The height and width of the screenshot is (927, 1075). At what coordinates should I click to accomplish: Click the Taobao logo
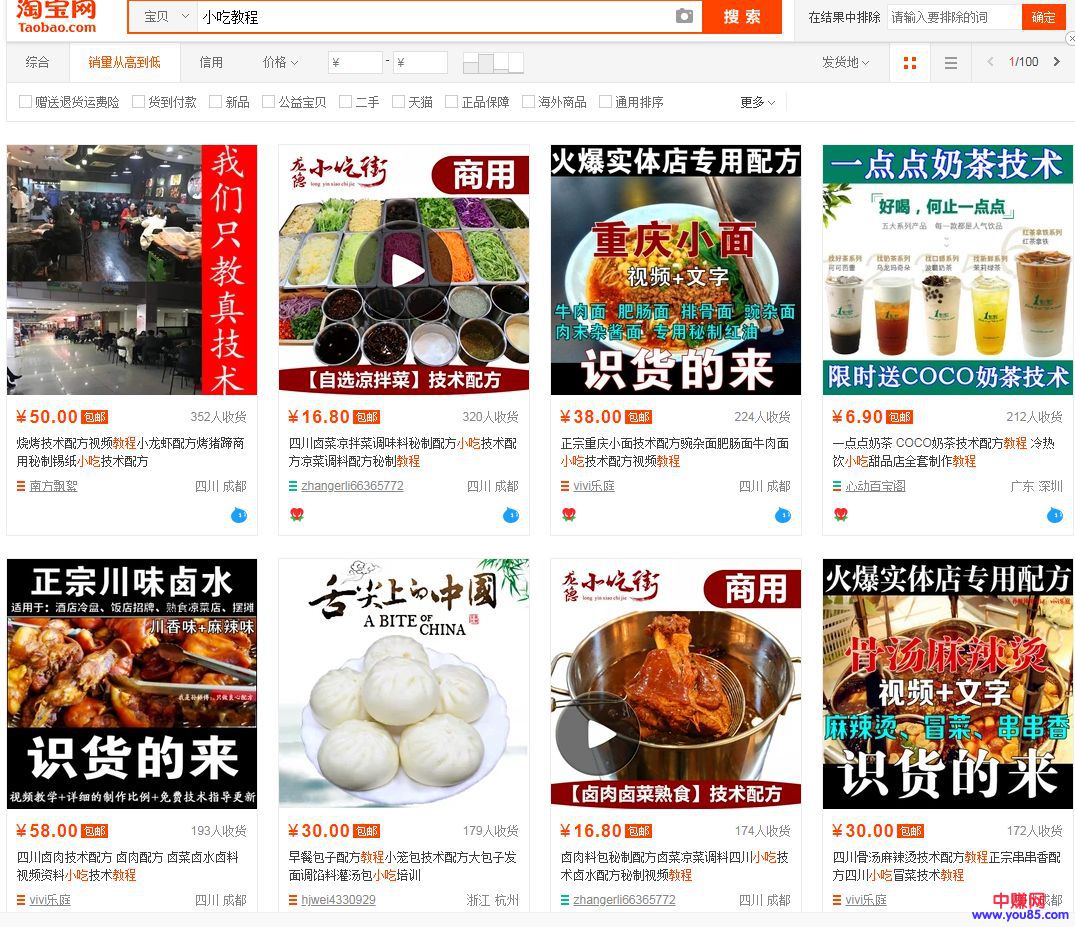(57, 17)
